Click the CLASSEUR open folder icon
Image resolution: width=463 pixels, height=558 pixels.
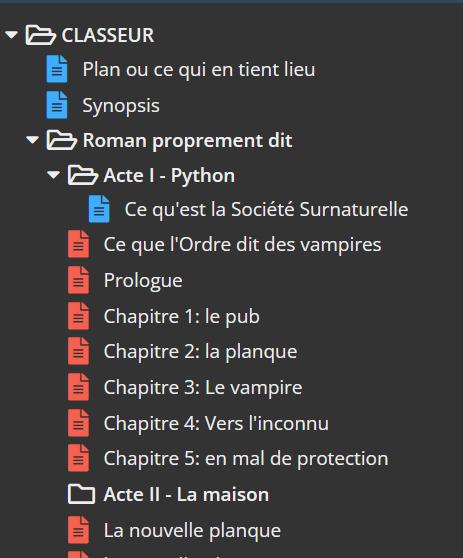[41, 35]
